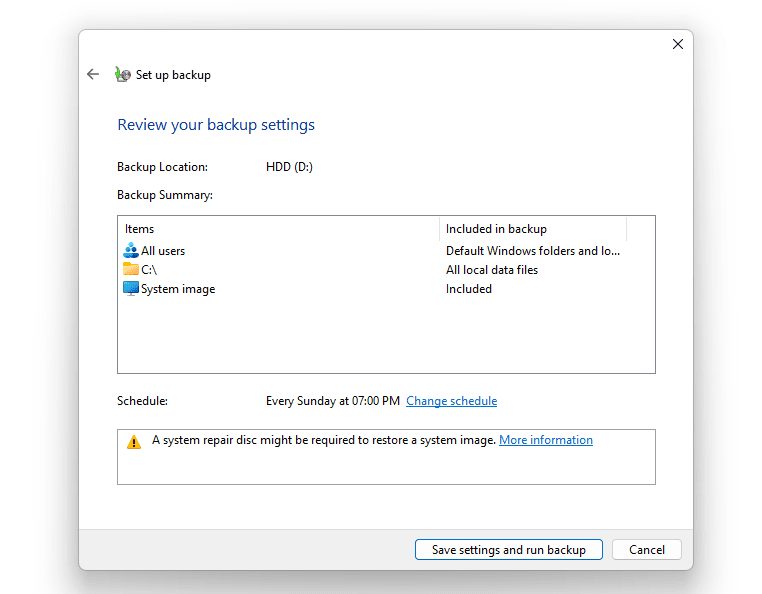Screen dimensions: 762x594
Task: Click Every Sunday at 07:00 PM text
Action: (332, 401)
